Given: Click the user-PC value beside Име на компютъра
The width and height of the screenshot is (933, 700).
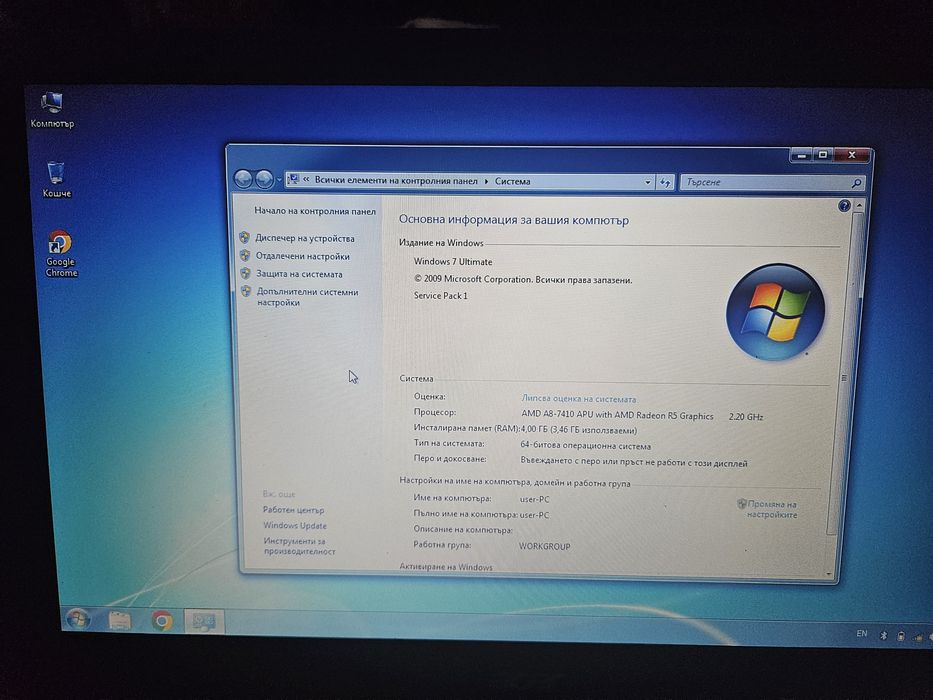Looking at the screenshot, I should pos(534,499).
